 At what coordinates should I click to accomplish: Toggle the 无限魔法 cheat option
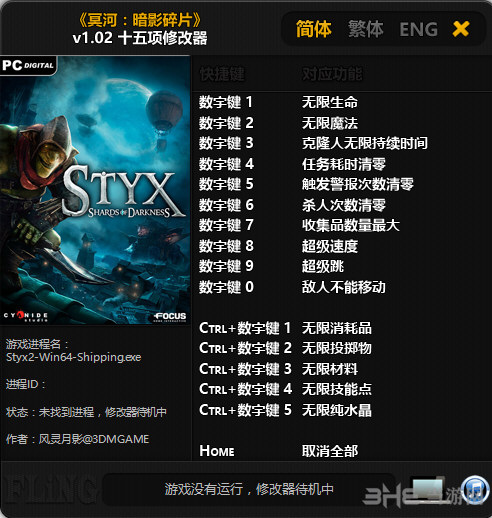pos(330,123)
